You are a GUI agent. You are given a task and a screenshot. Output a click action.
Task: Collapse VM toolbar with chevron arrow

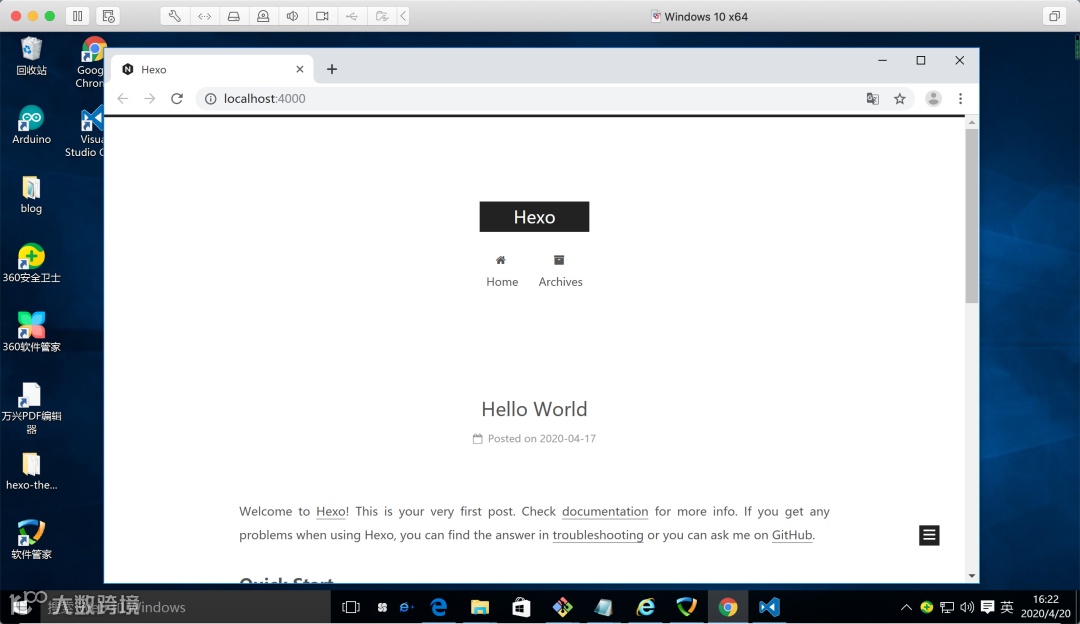pyautogui.click(x=404, y=16)
